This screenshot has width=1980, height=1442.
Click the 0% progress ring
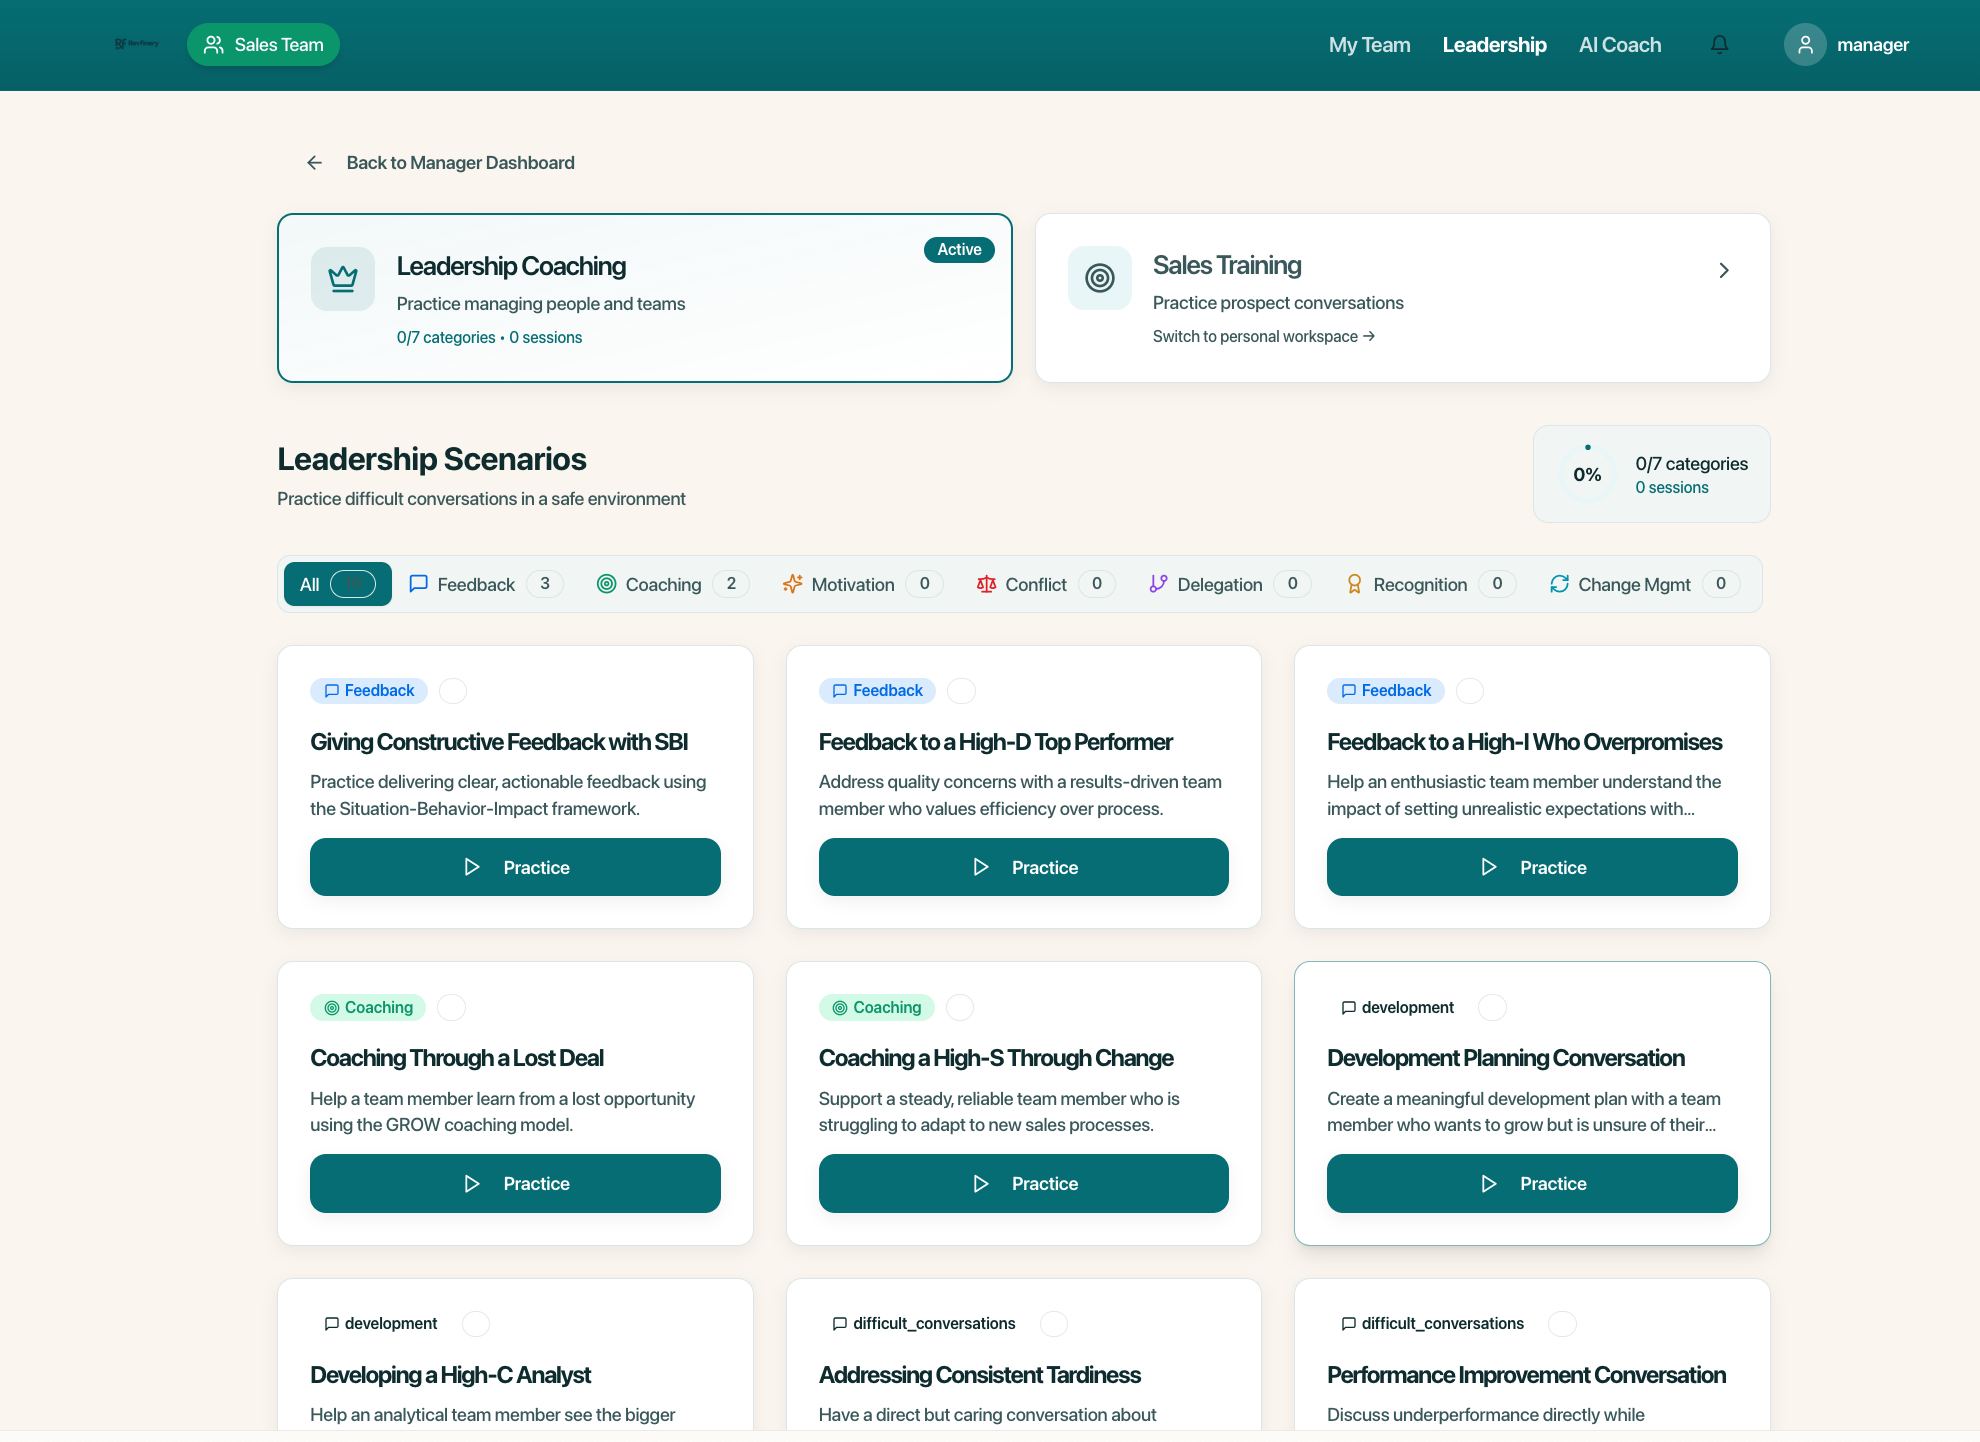tap(1587, 474)
